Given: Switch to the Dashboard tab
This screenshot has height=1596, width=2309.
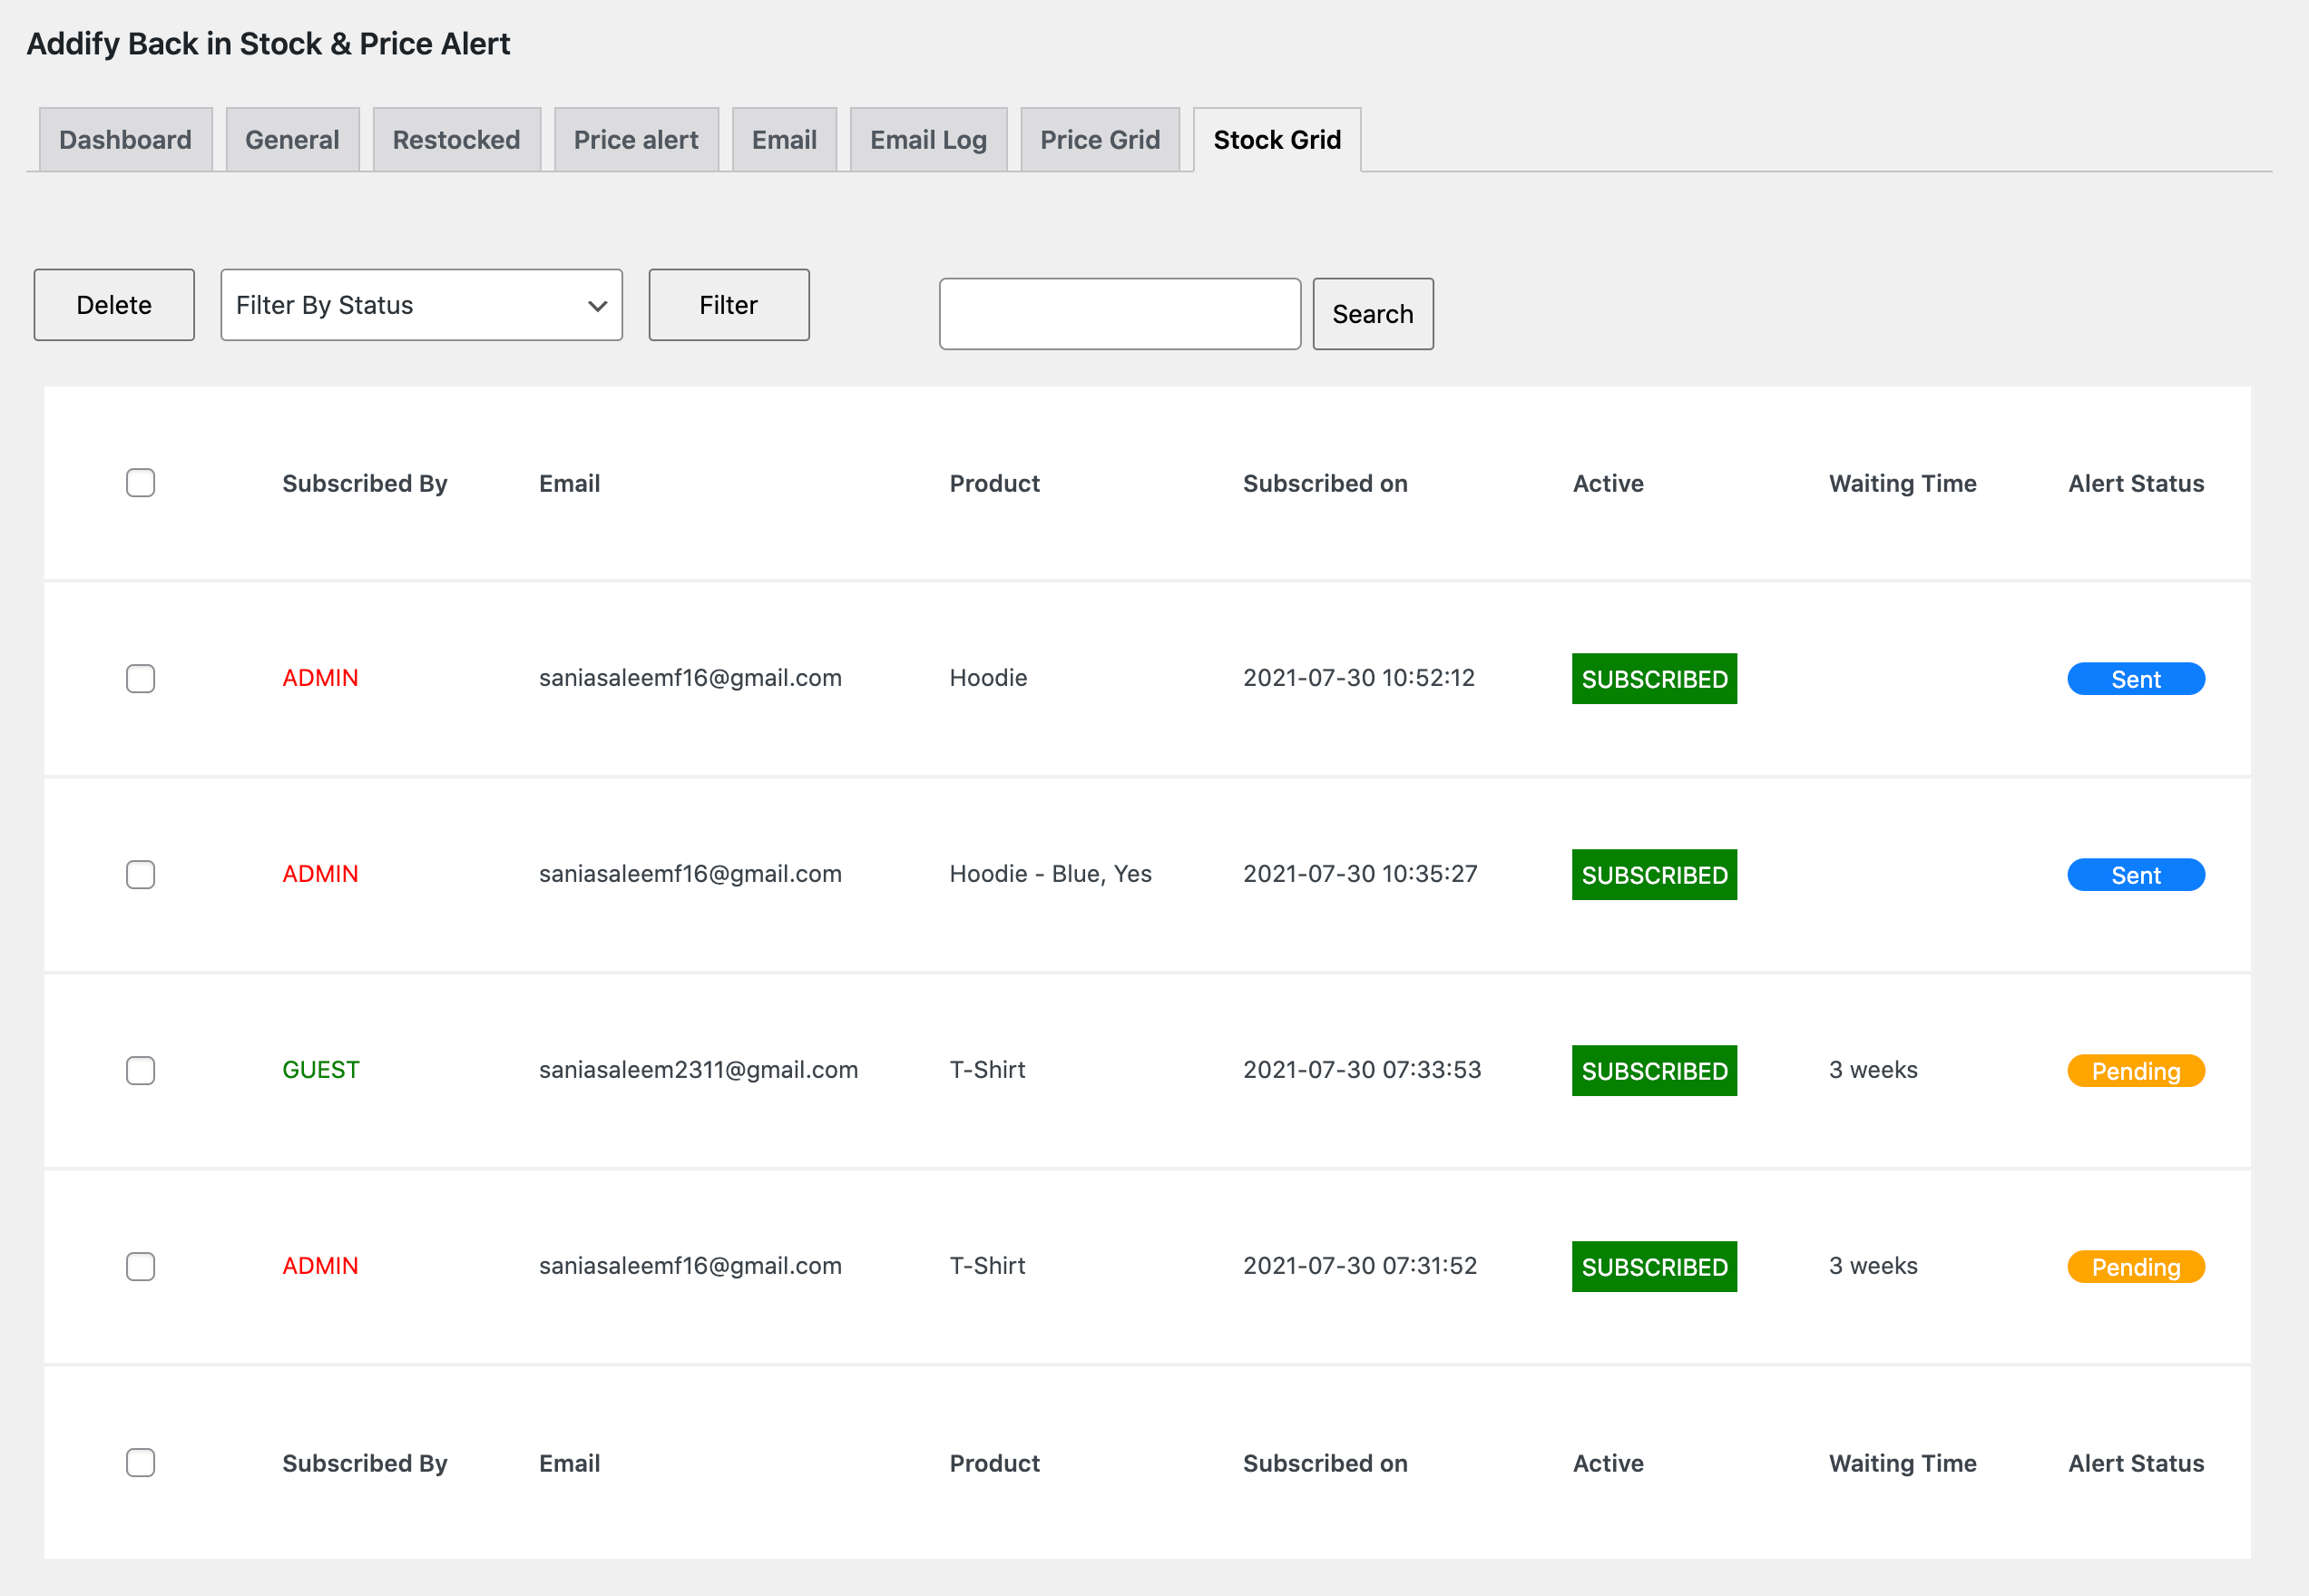Looking at the screenshot, I should pyautogui.click(x=125, y=139).
